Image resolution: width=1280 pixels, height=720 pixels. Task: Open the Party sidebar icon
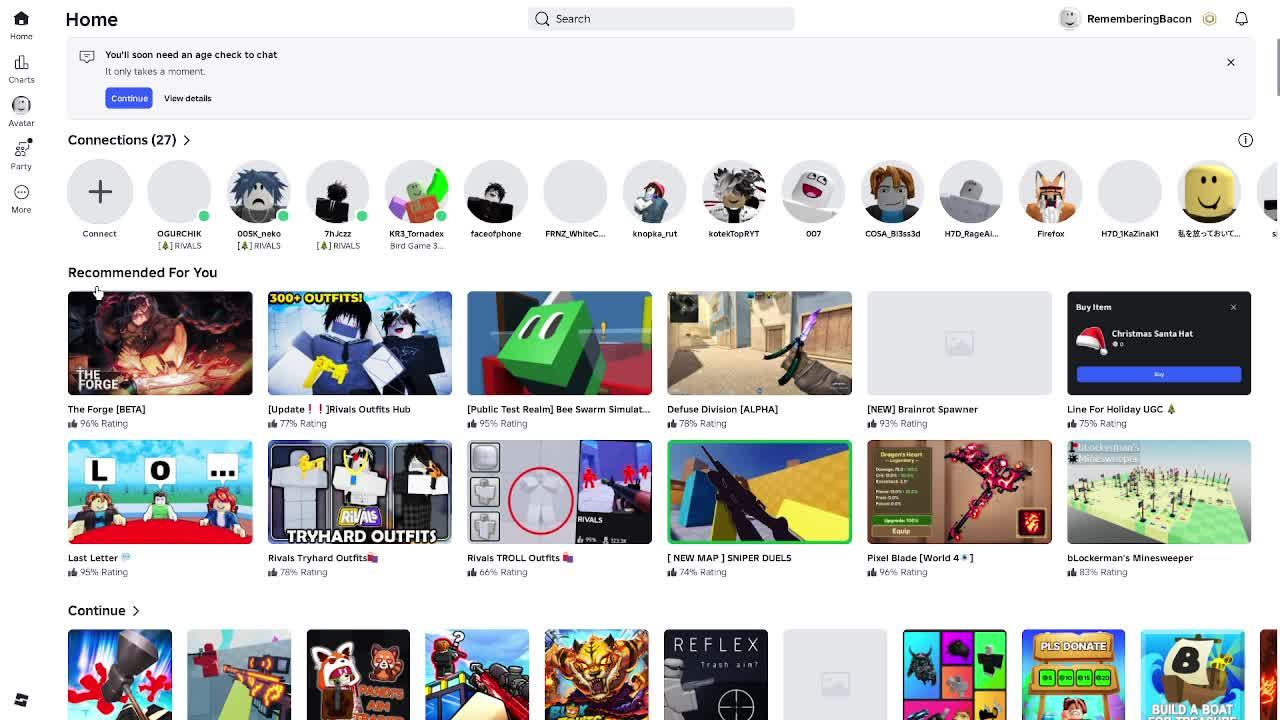(21, 155)
